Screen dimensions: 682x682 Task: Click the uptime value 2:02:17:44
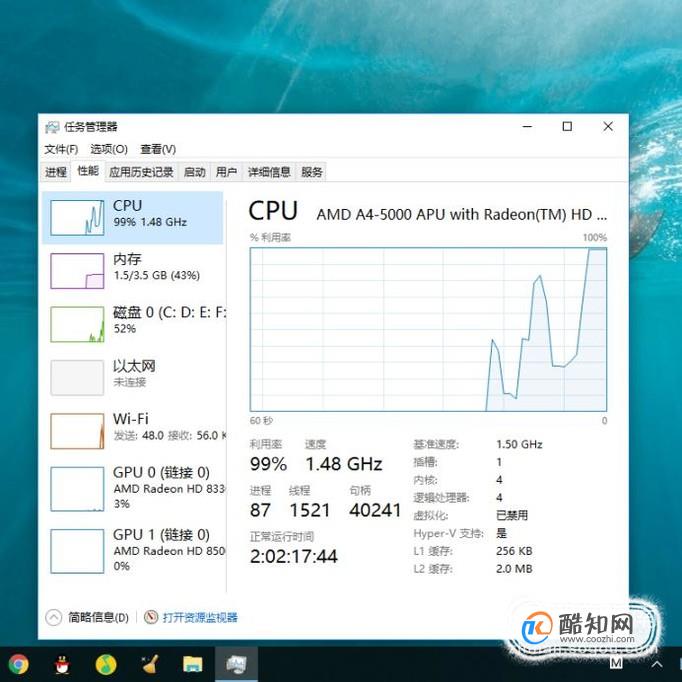(294, 556)
